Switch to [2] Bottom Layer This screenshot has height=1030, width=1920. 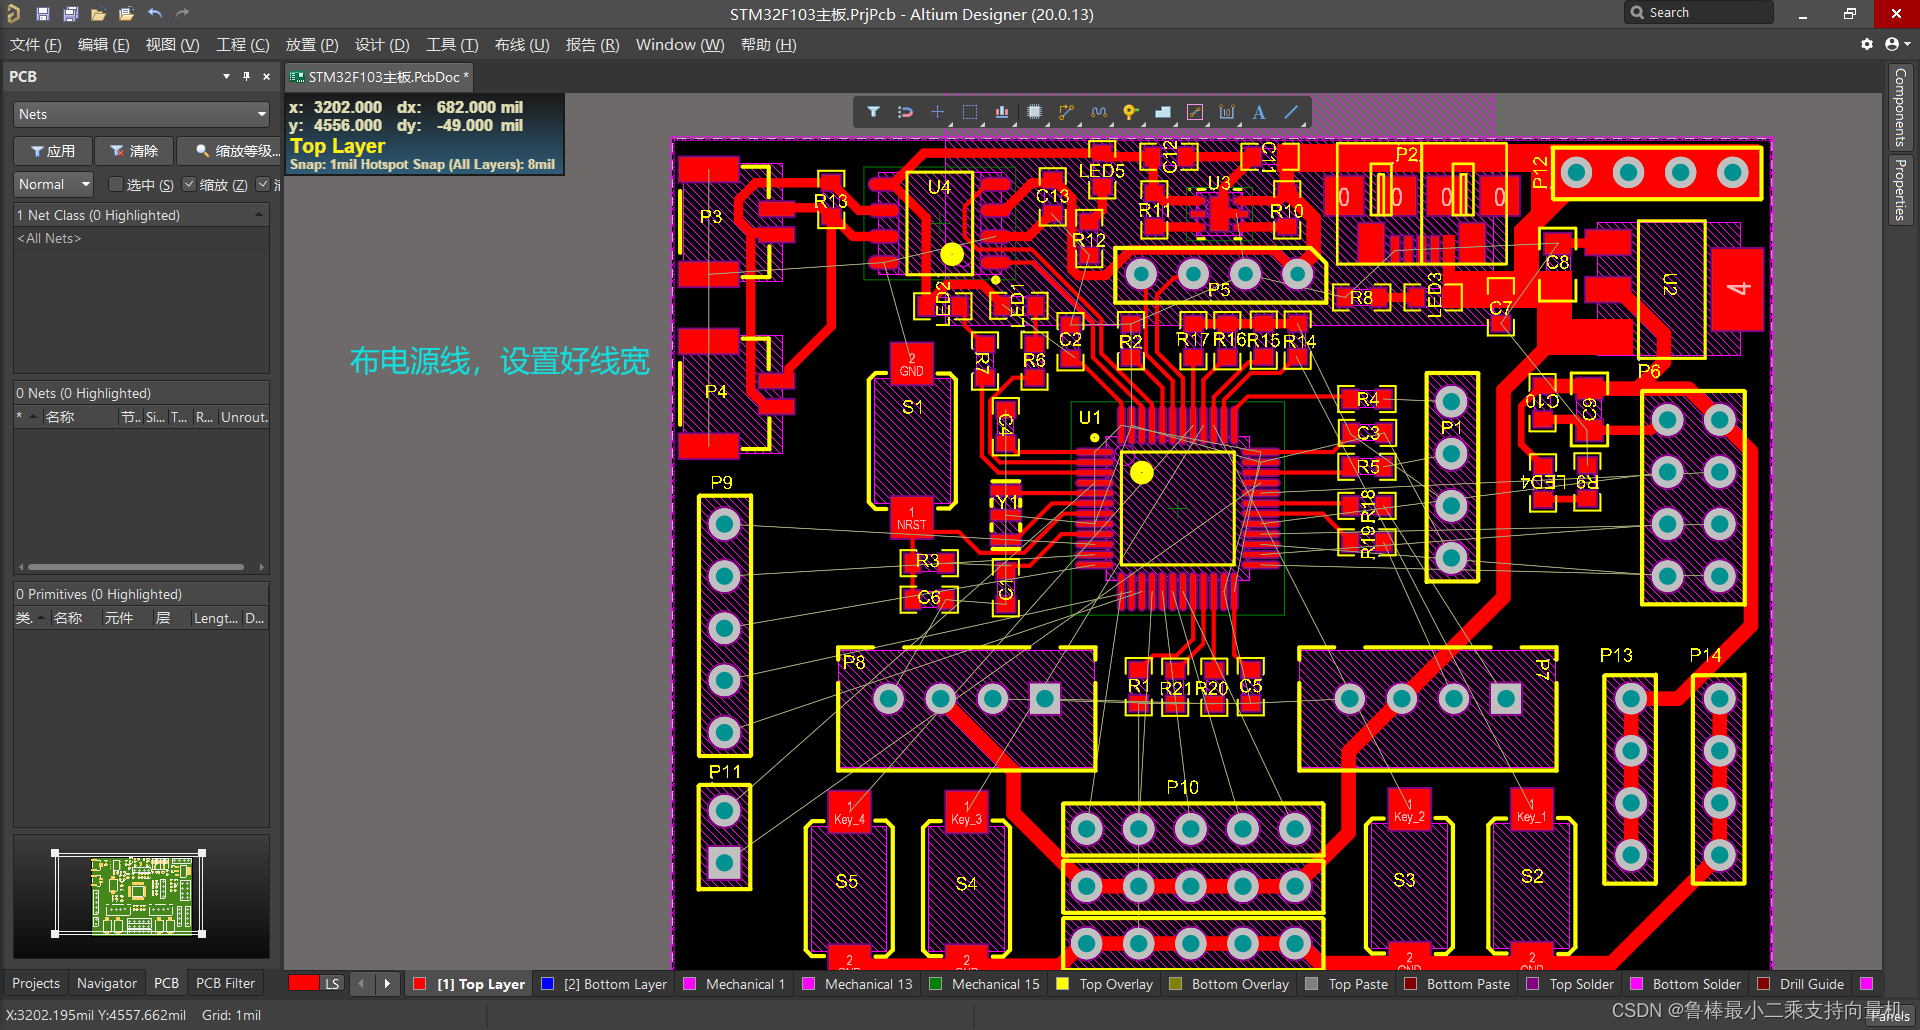tap(605, 984)
